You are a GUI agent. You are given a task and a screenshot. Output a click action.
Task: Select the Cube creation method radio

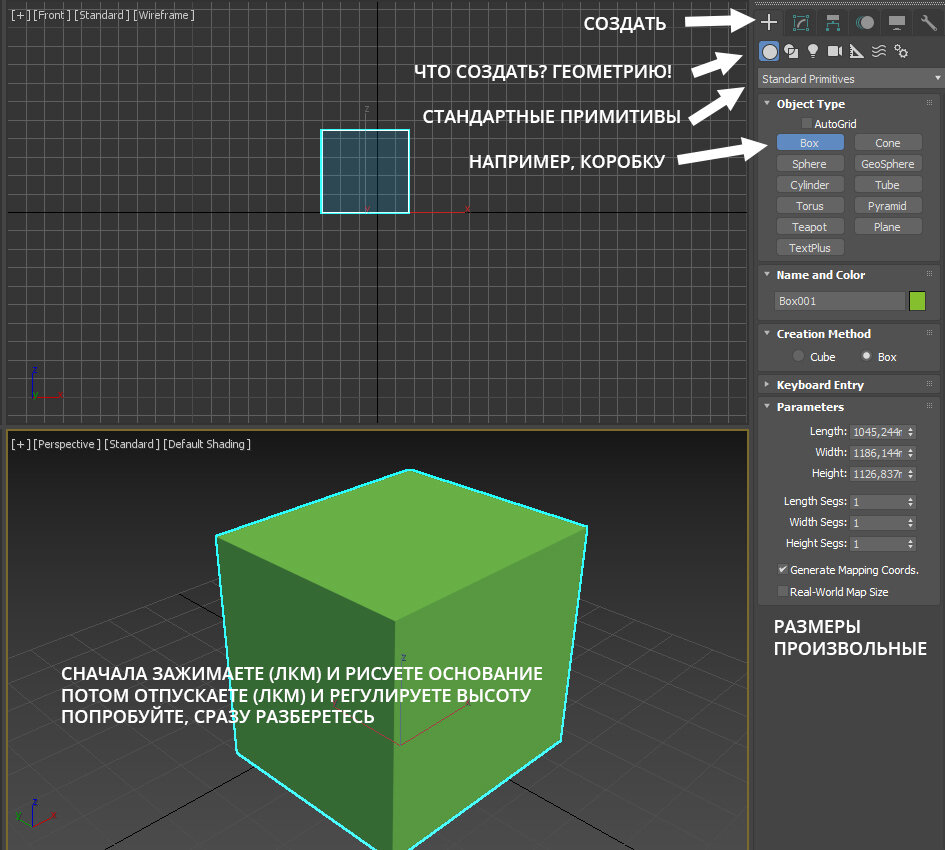(799, 356)
